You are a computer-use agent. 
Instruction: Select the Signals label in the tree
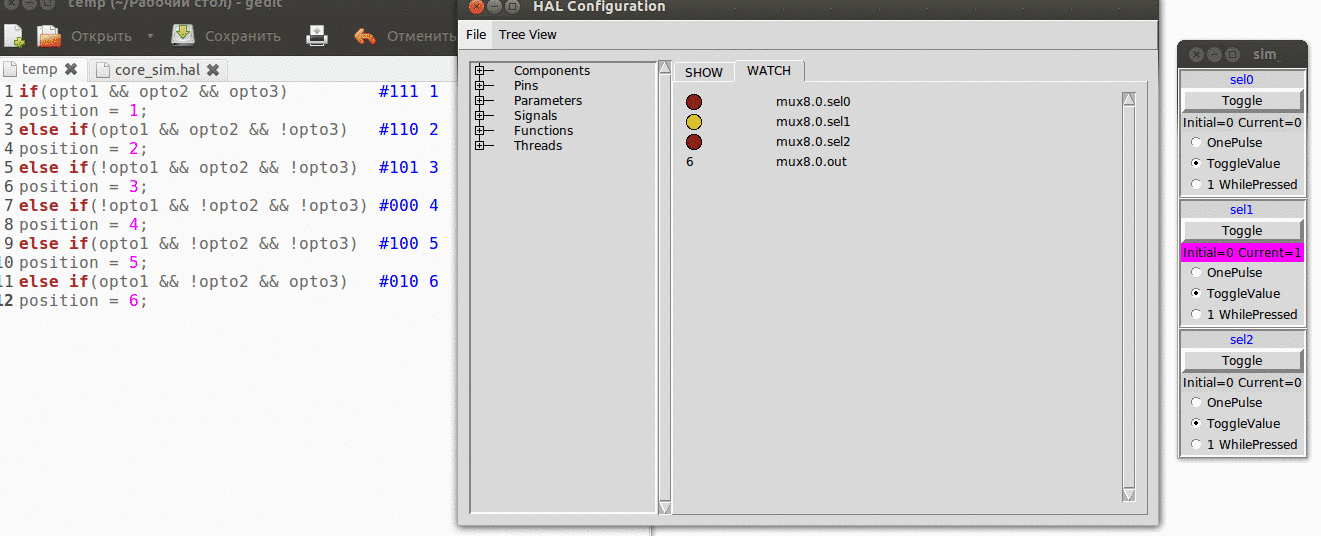(536, 116)
